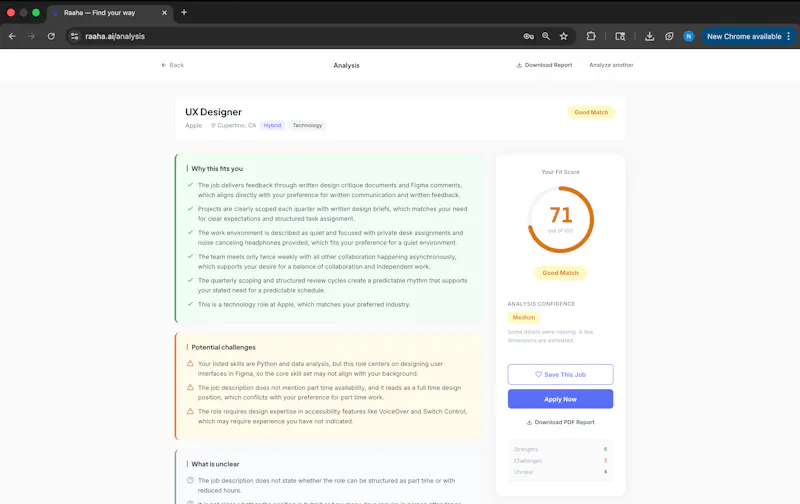
Task: Click checkmark beside 'work environment is described'
Action: pos(190,233)
